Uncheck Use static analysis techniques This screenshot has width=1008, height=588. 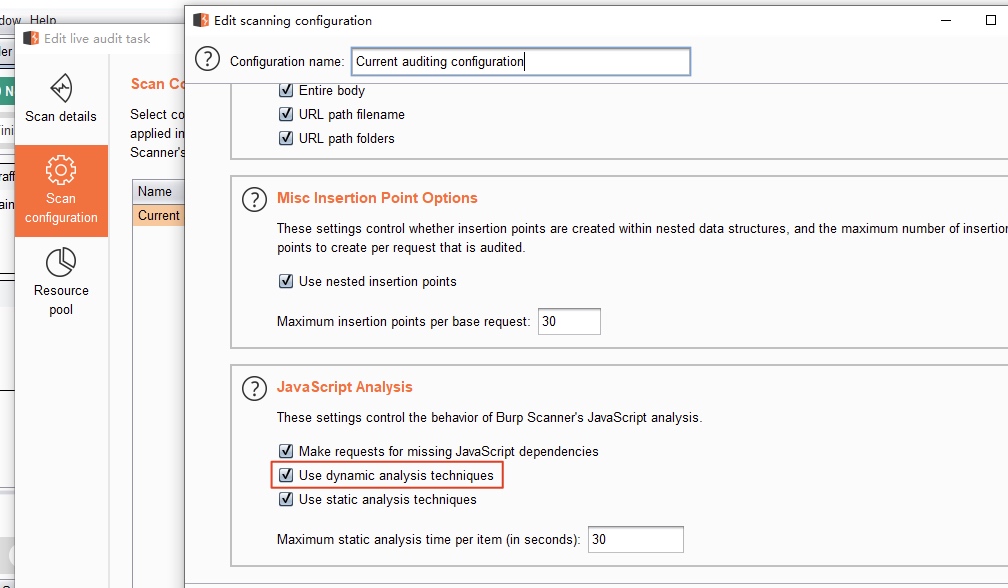coord(286,499)
